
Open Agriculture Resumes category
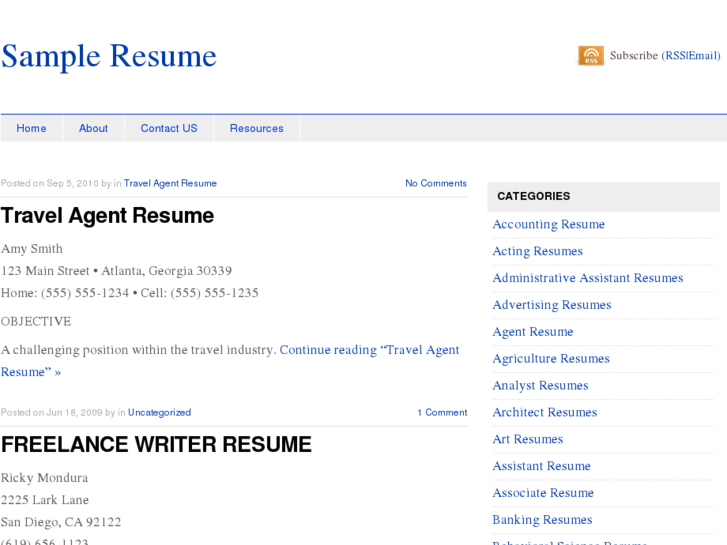(x=551, y=359)
